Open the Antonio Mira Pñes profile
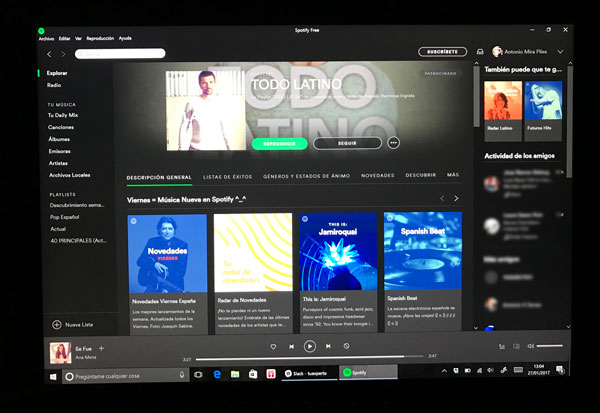Viewport: 600px width, 413px height. pyautogui.click(x=520, y=51)
